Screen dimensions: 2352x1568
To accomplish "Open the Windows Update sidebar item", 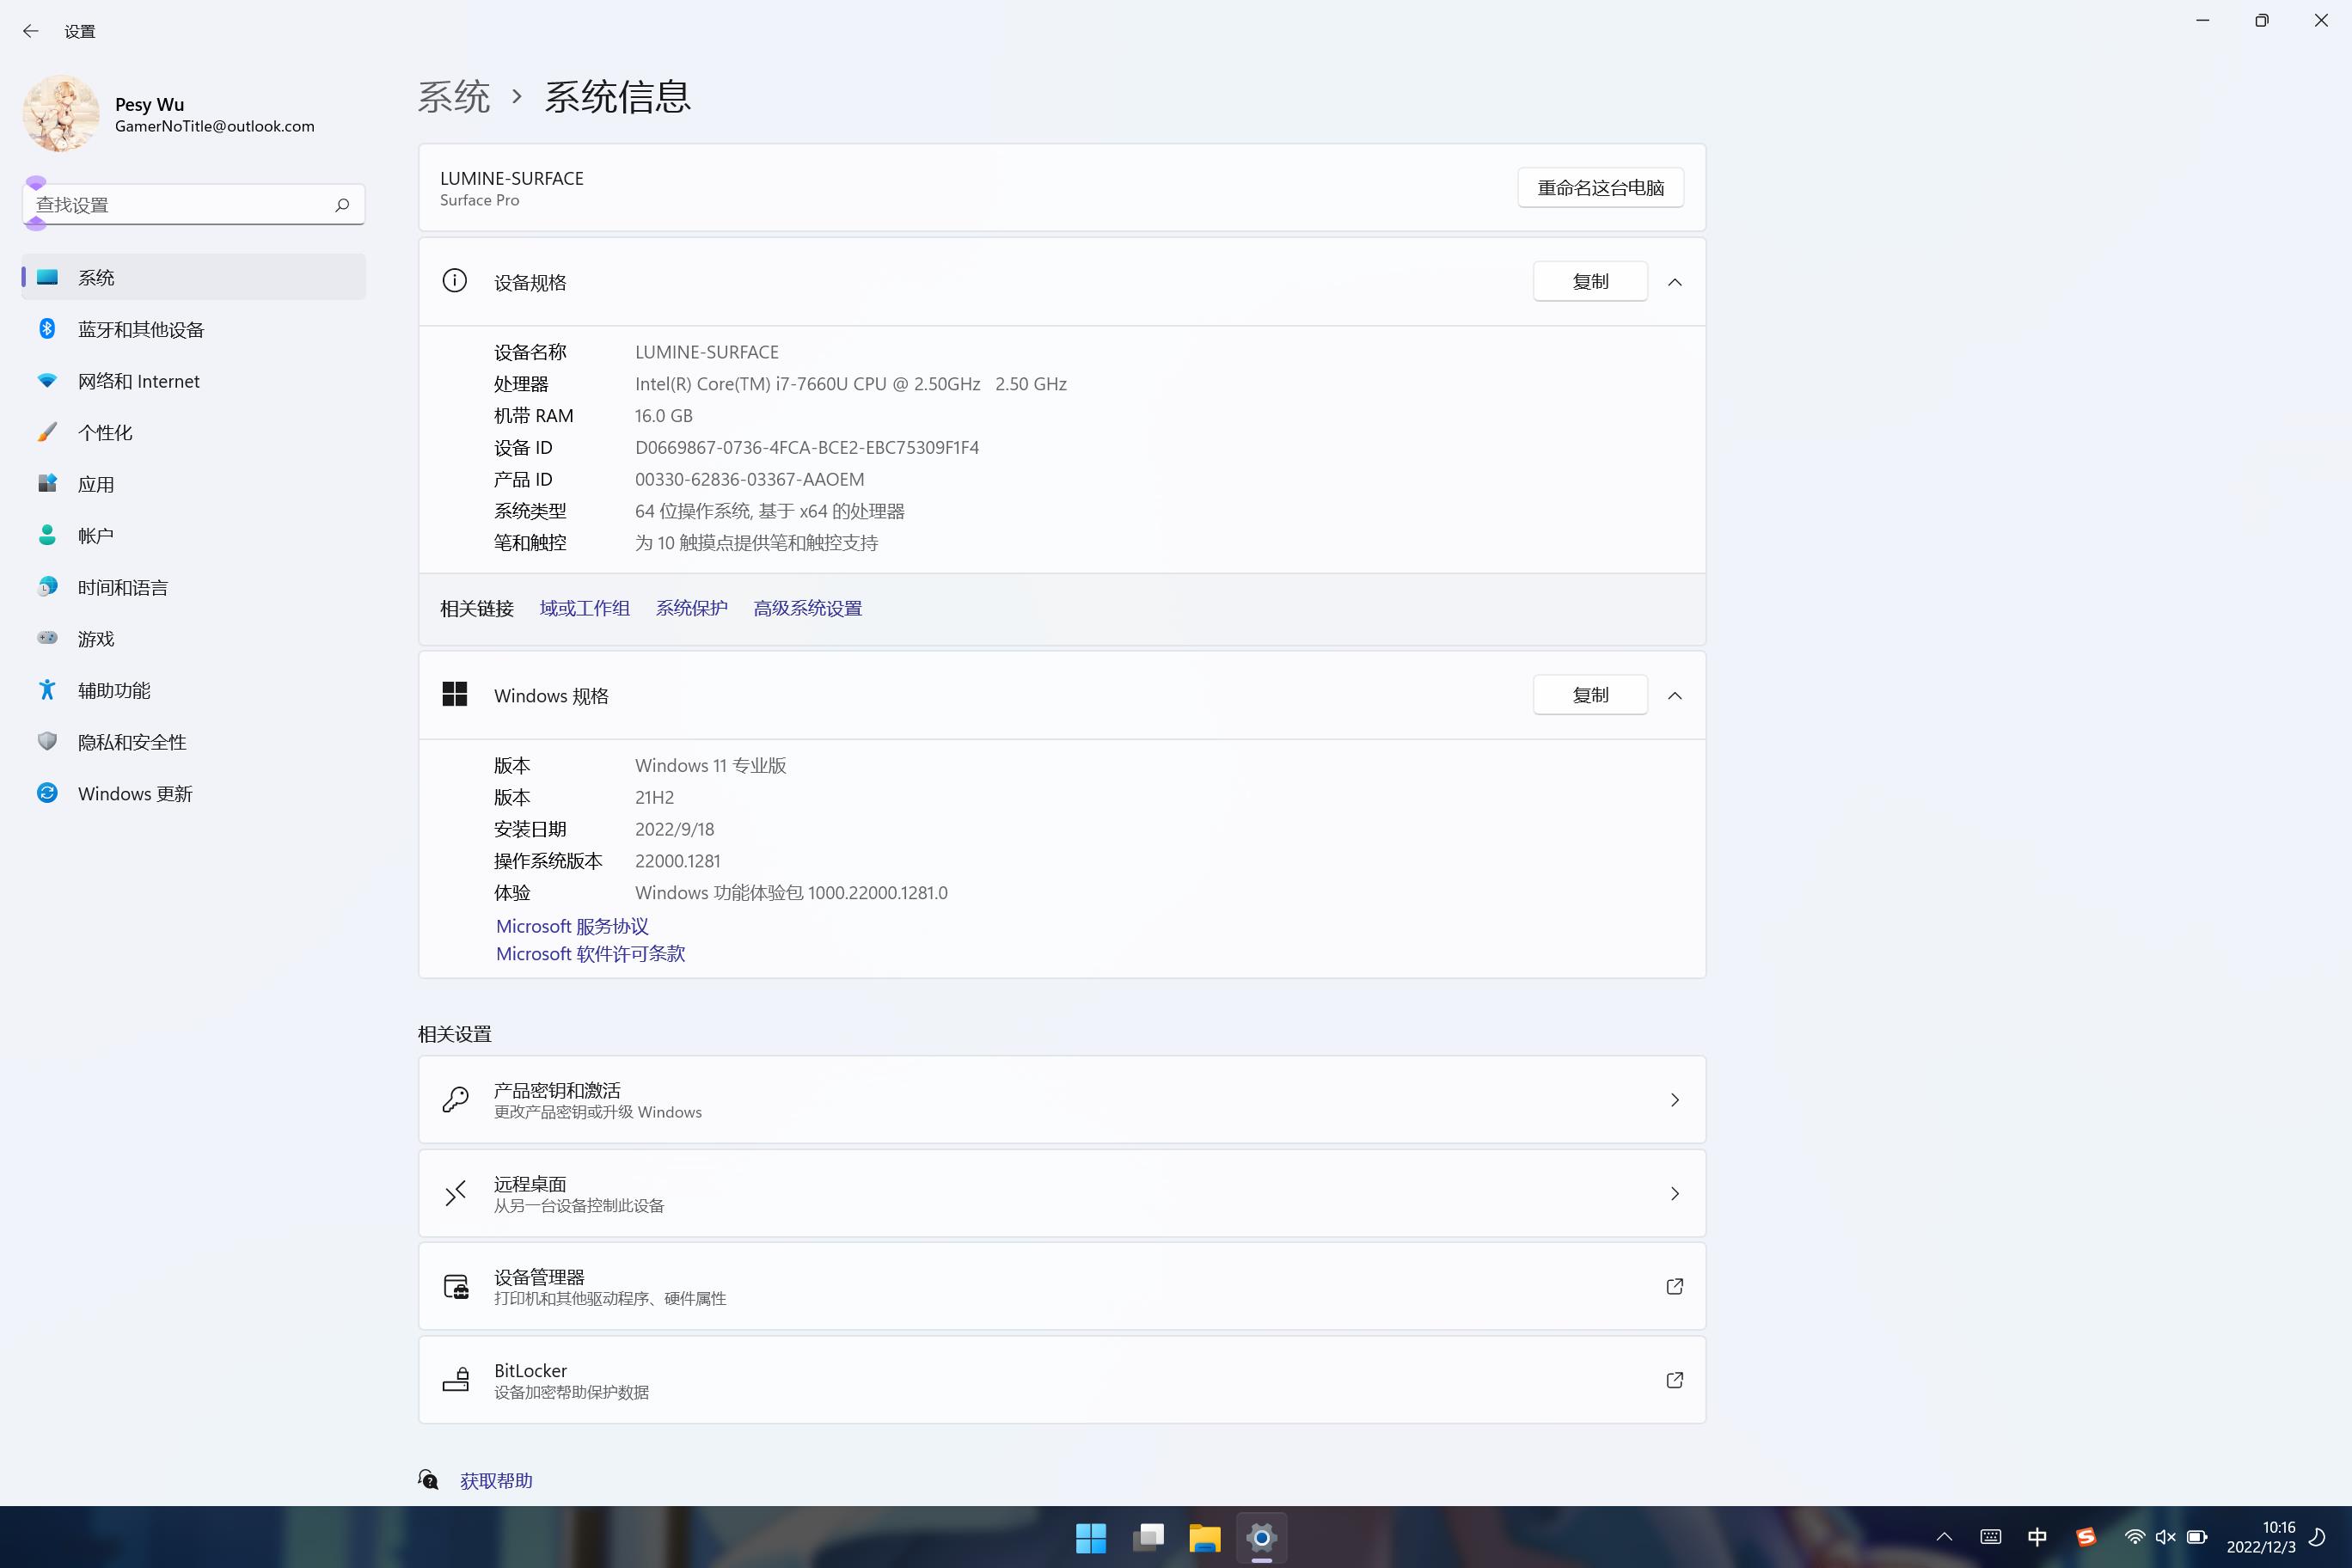I will point(134,793).
